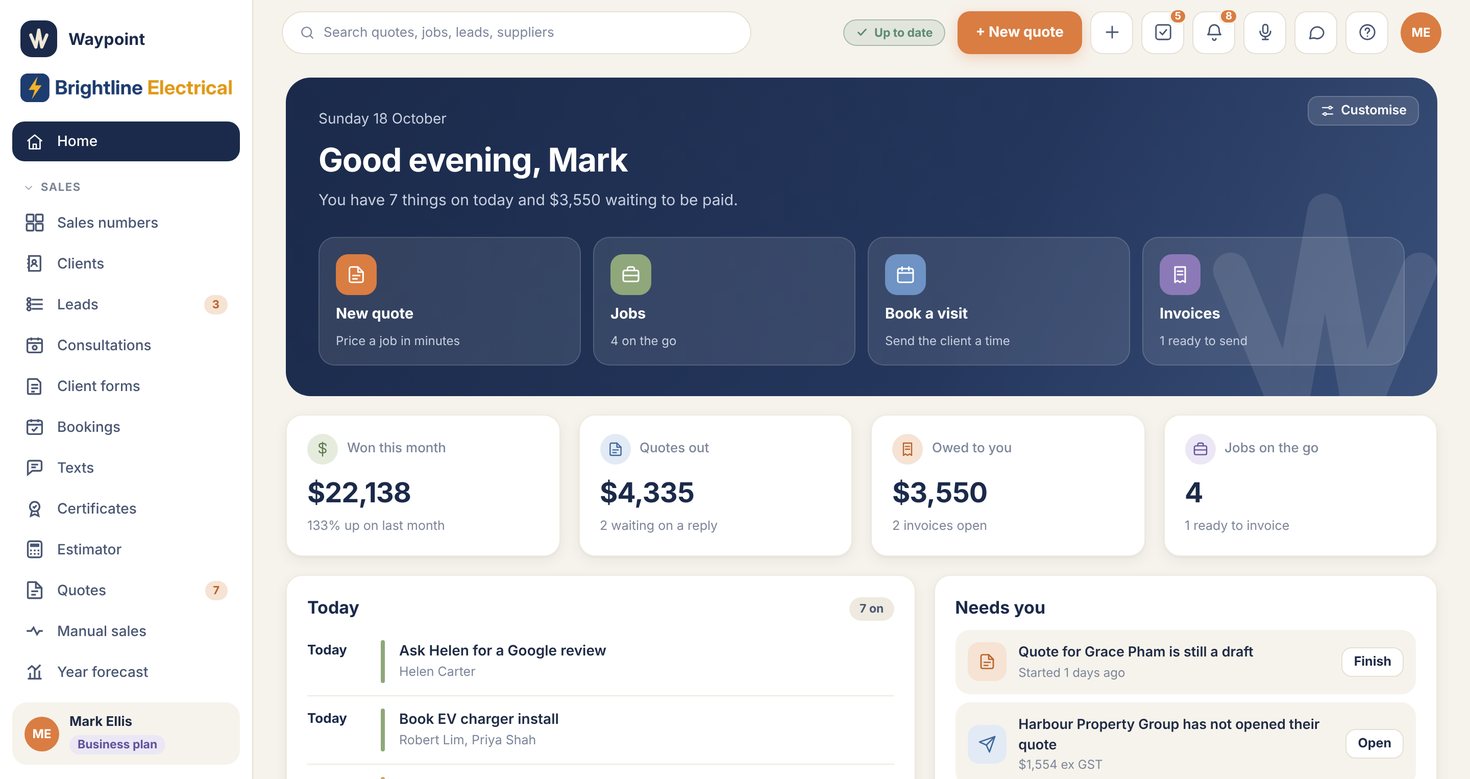Open Texts in the sidebar

126,468
